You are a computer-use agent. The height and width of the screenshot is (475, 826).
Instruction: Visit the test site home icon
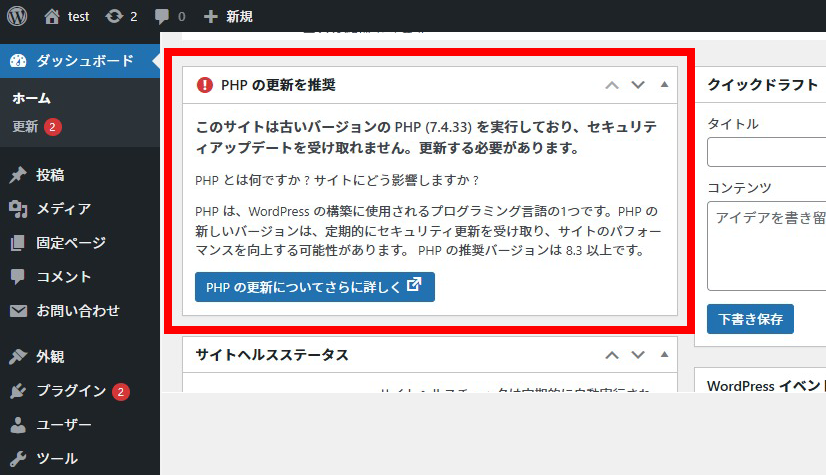(x=52, y=17)
